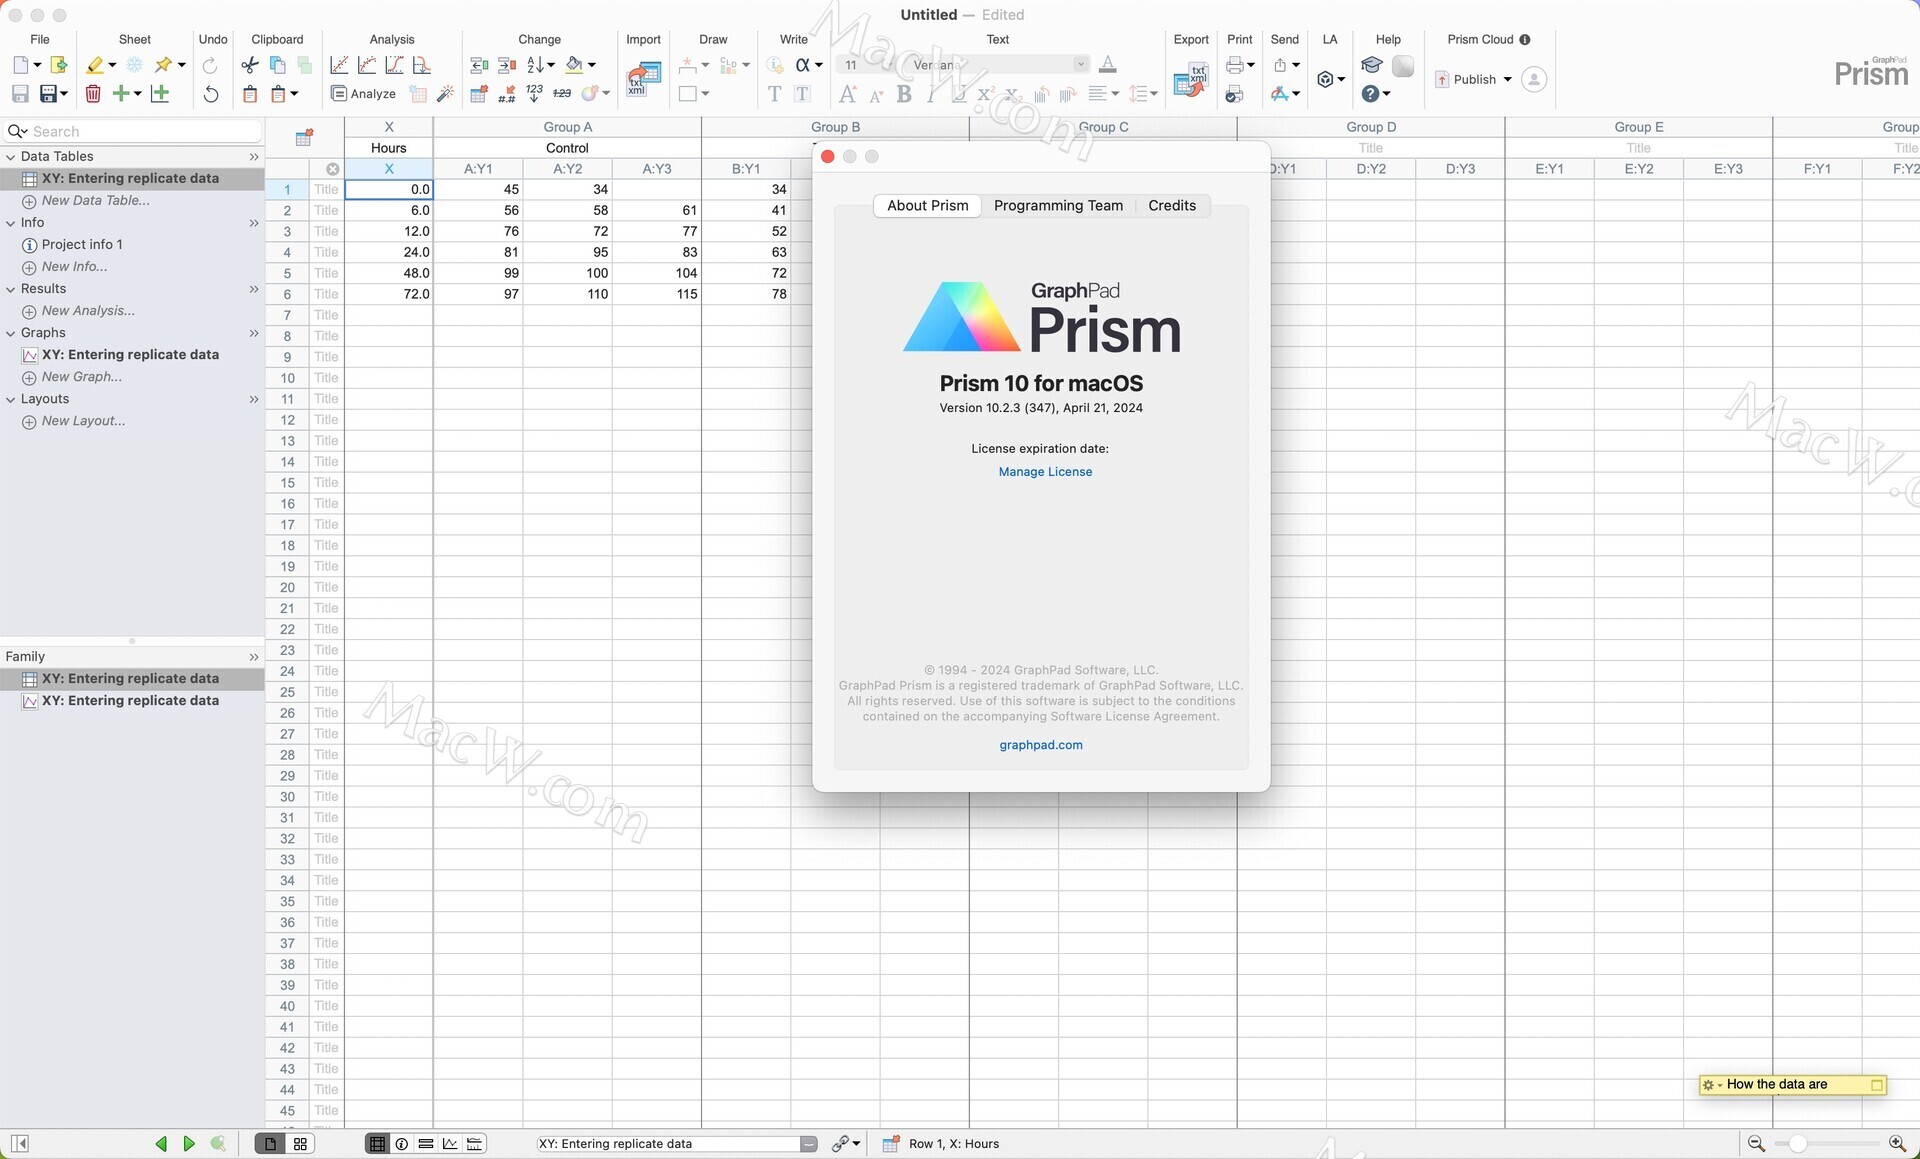Open the sheet name dropdown in status bar
The width and height of the screenshot is (1920, 1159).
[808, 1144]
